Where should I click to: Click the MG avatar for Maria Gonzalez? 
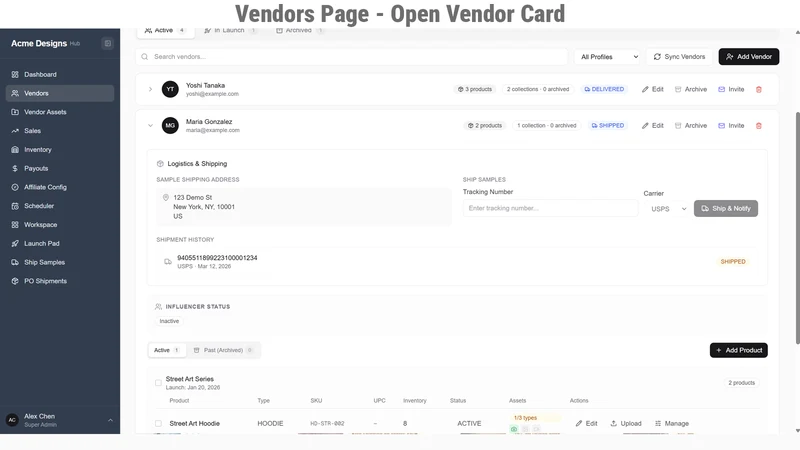tap(170, 126)
